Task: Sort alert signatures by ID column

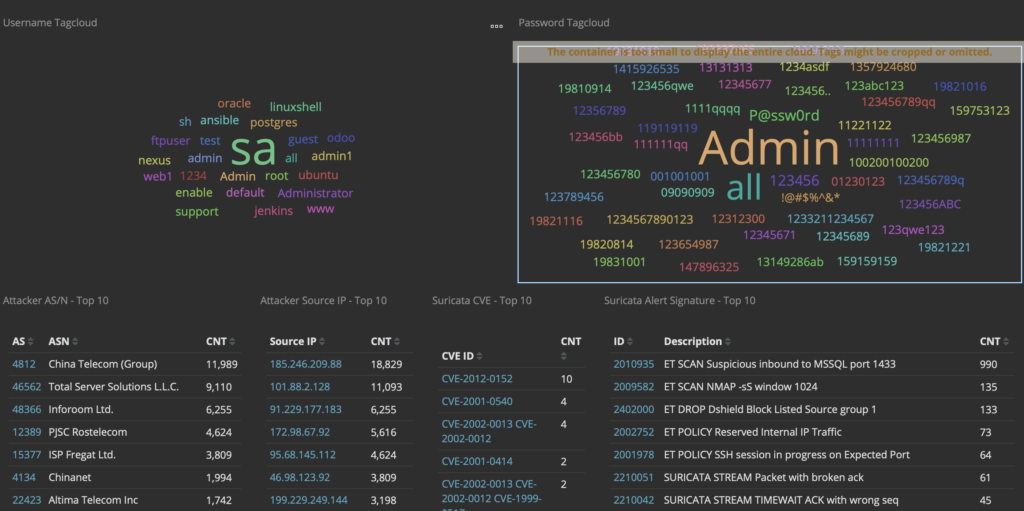Action: point(630,342)
